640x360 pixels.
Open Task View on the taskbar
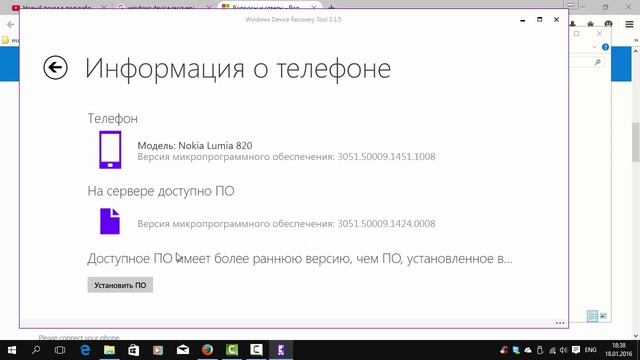tap(60, 350)
